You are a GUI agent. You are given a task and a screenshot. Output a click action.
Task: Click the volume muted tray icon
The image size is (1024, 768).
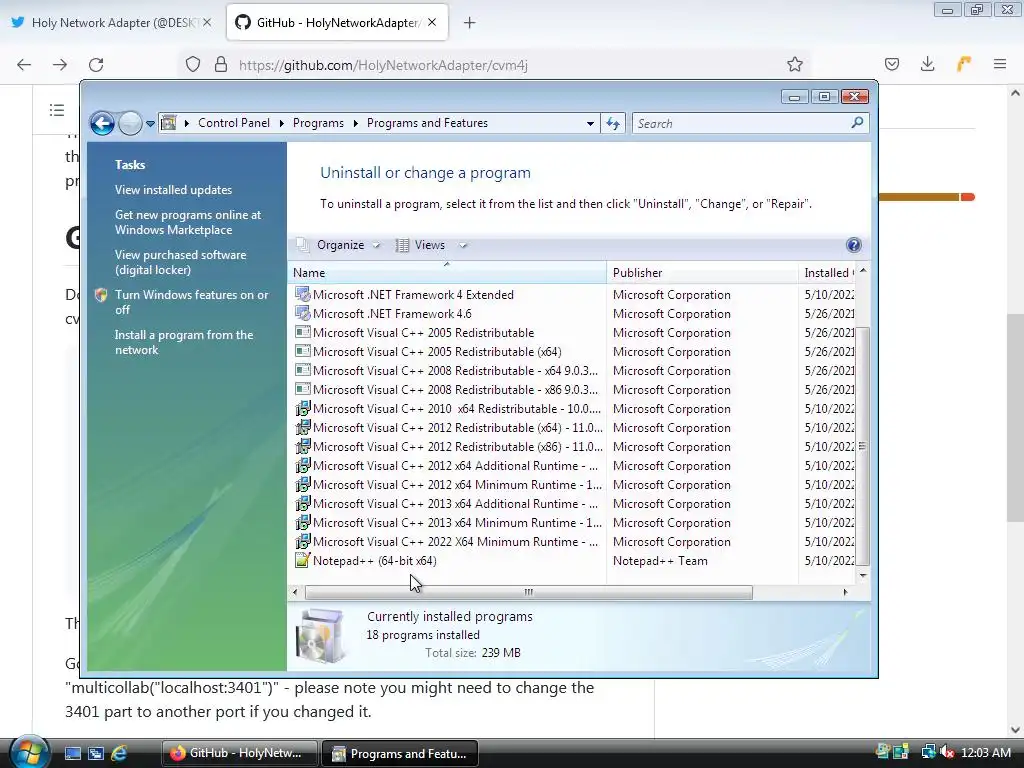(x=946, y=752)
